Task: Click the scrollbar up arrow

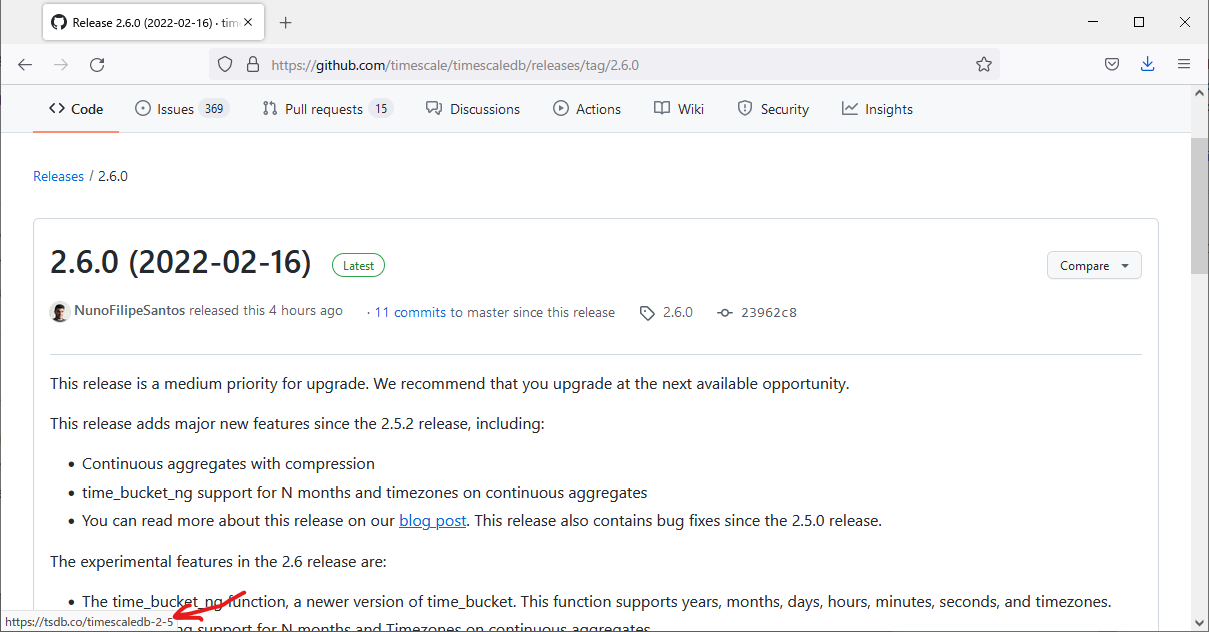Action: [1199, 91]
